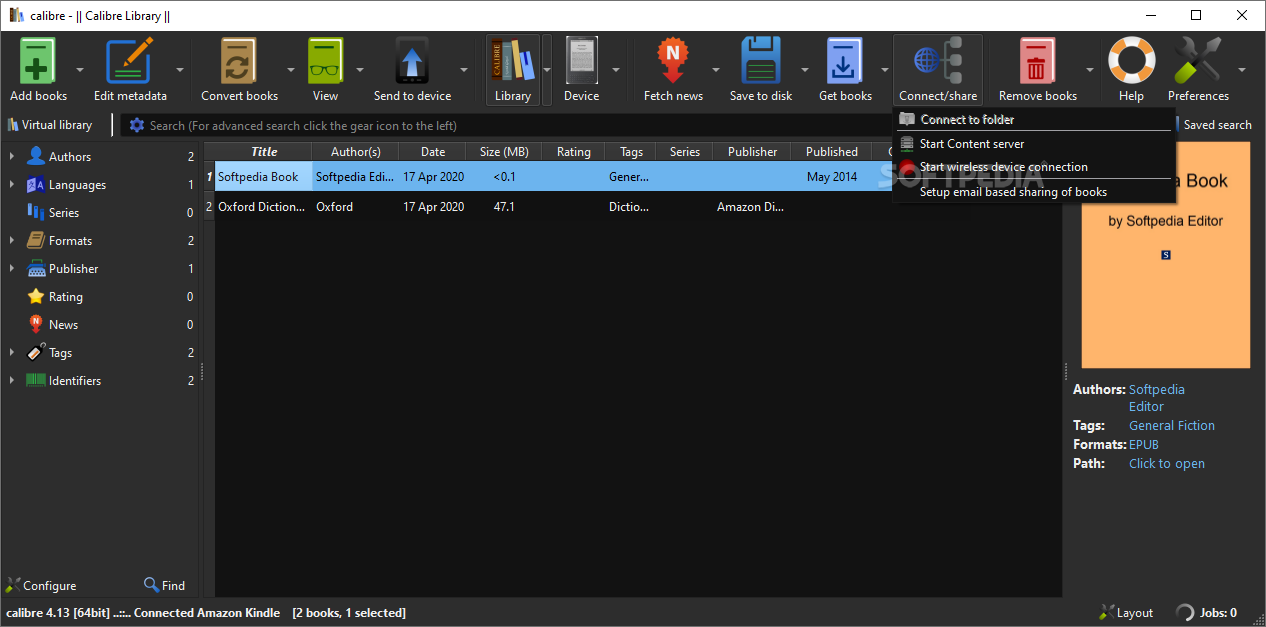1266x627 pixels.
Task: Open the View book icon
Action: point(325,62)
